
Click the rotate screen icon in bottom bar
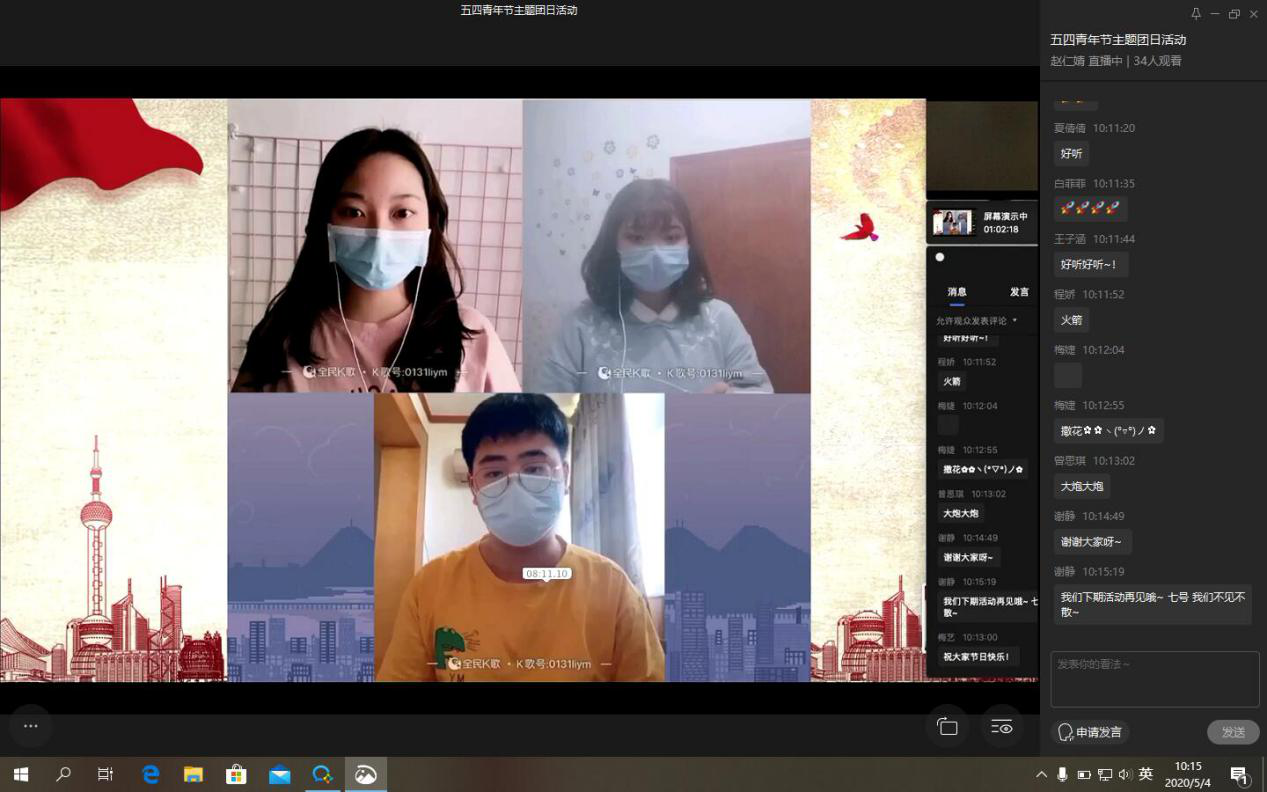pyautogui.click(x=947, y=727)
